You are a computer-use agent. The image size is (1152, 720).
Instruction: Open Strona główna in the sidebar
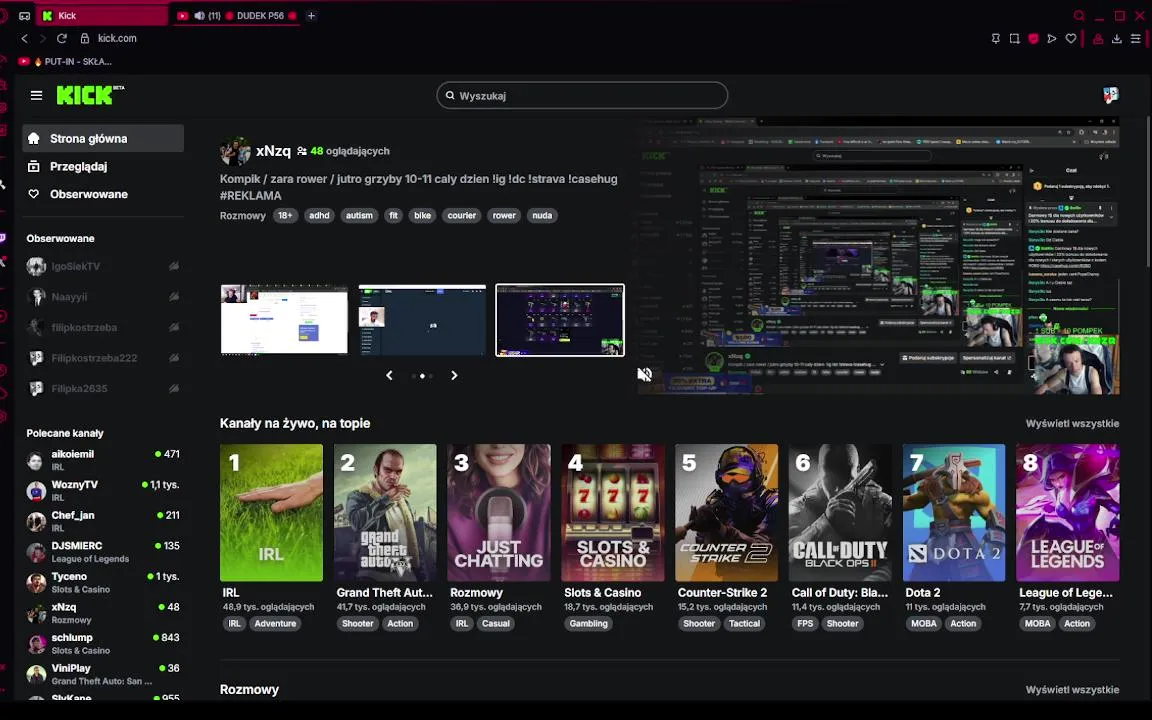pos(103,138)
